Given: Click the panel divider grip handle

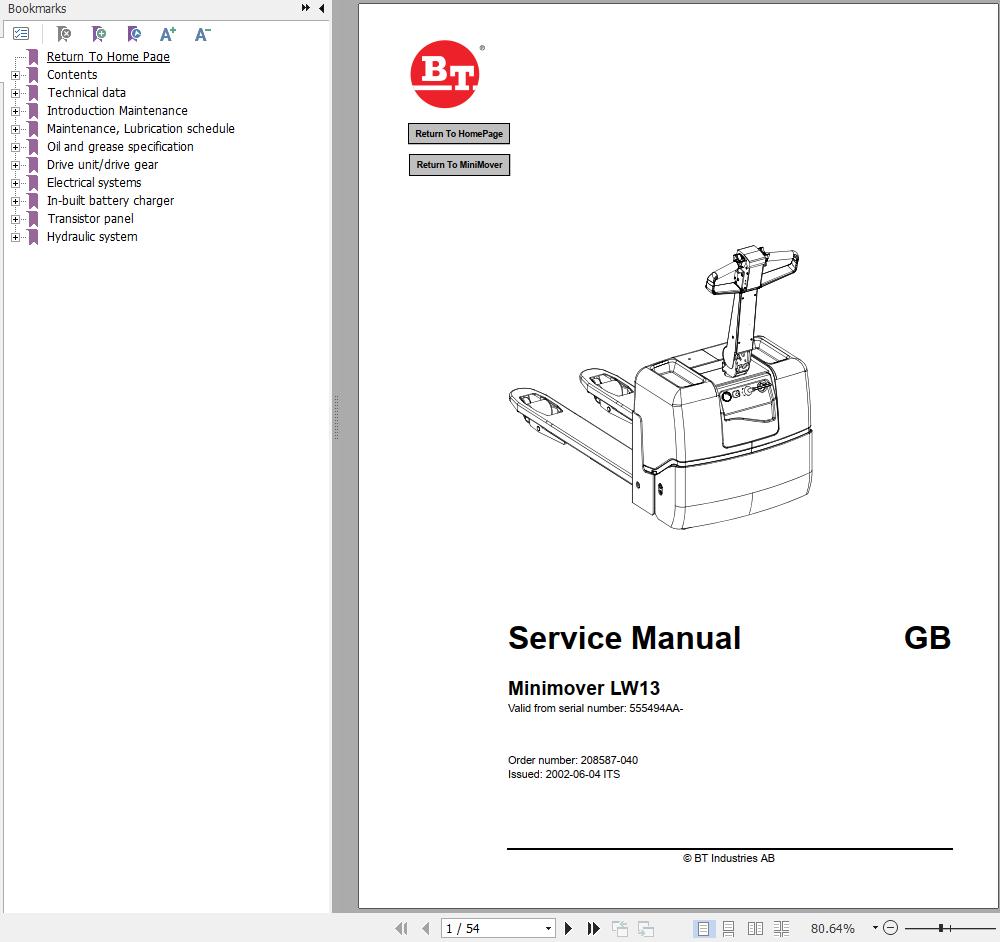Looking at the screenshot, I should [x=336, y=417].
